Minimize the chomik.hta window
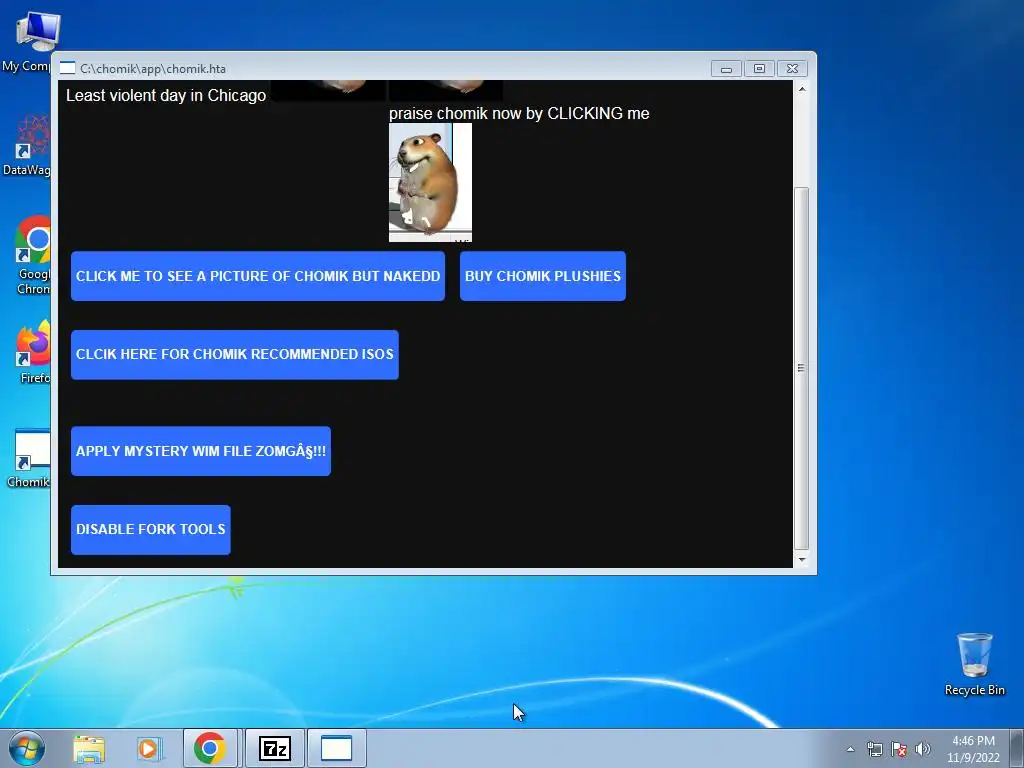The width and height of the screenshot is (1024, 768). (726, 69)
